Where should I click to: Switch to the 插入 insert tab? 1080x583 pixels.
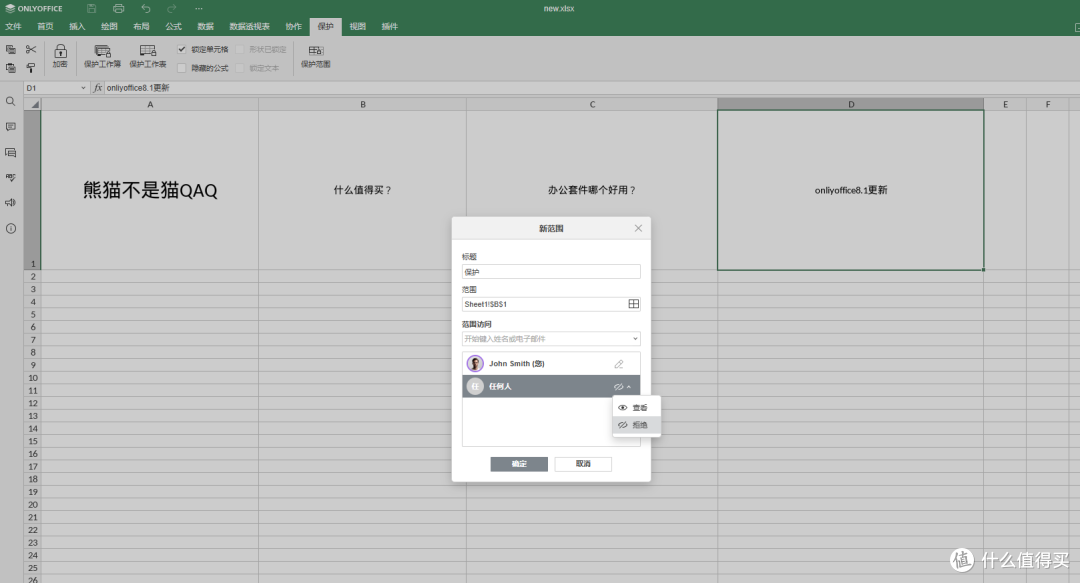coord(77,26)
